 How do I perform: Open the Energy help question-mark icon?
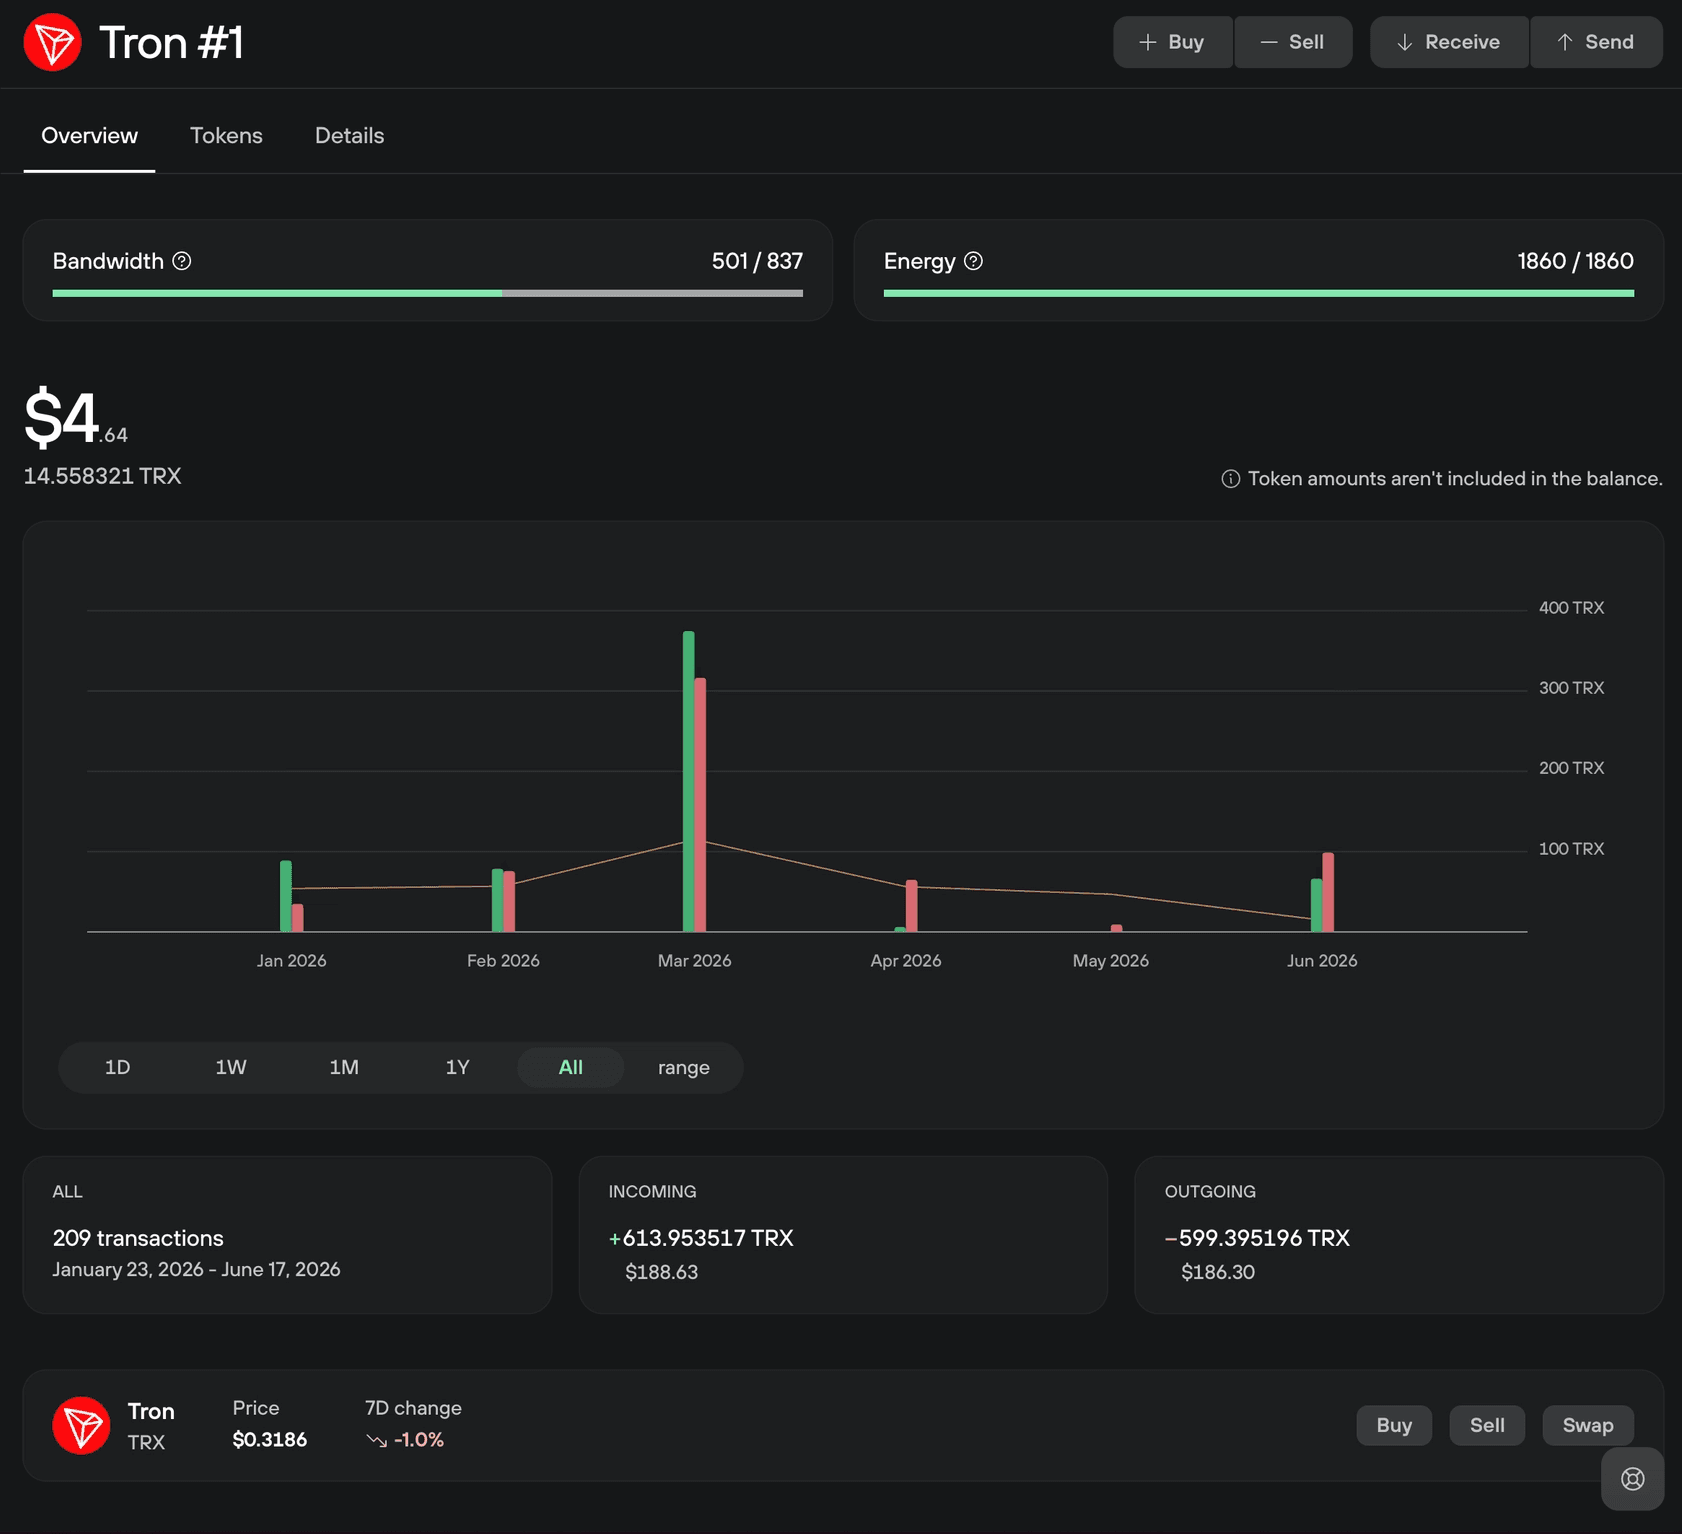tap(973, 261)
